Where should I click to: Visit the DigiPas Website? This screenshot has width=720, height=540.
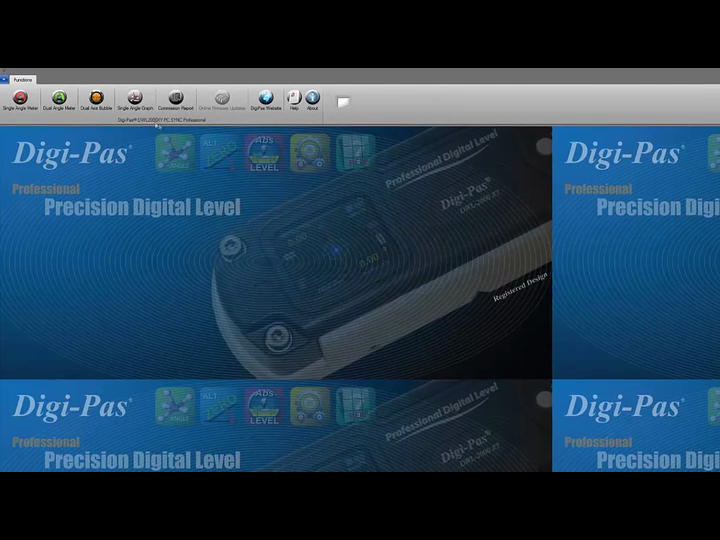265,99
